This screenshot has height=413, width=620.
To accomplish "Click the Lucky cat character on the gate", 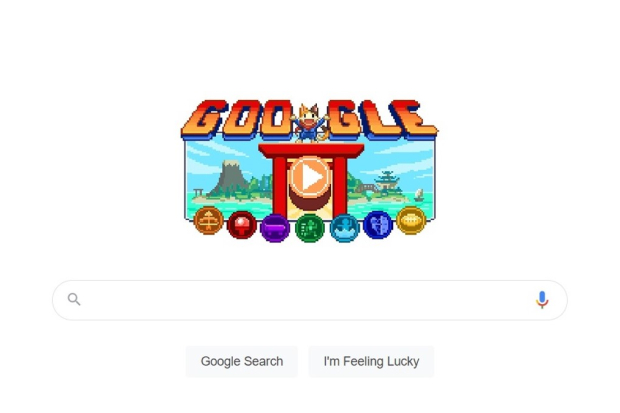I will click(310, 123).
